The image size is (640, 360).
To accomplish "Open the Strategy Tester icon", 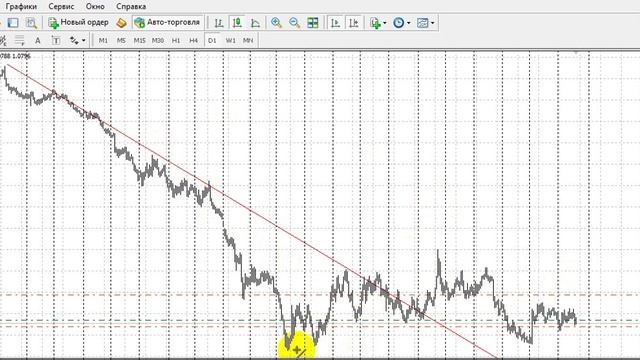I will pos(31,23).
